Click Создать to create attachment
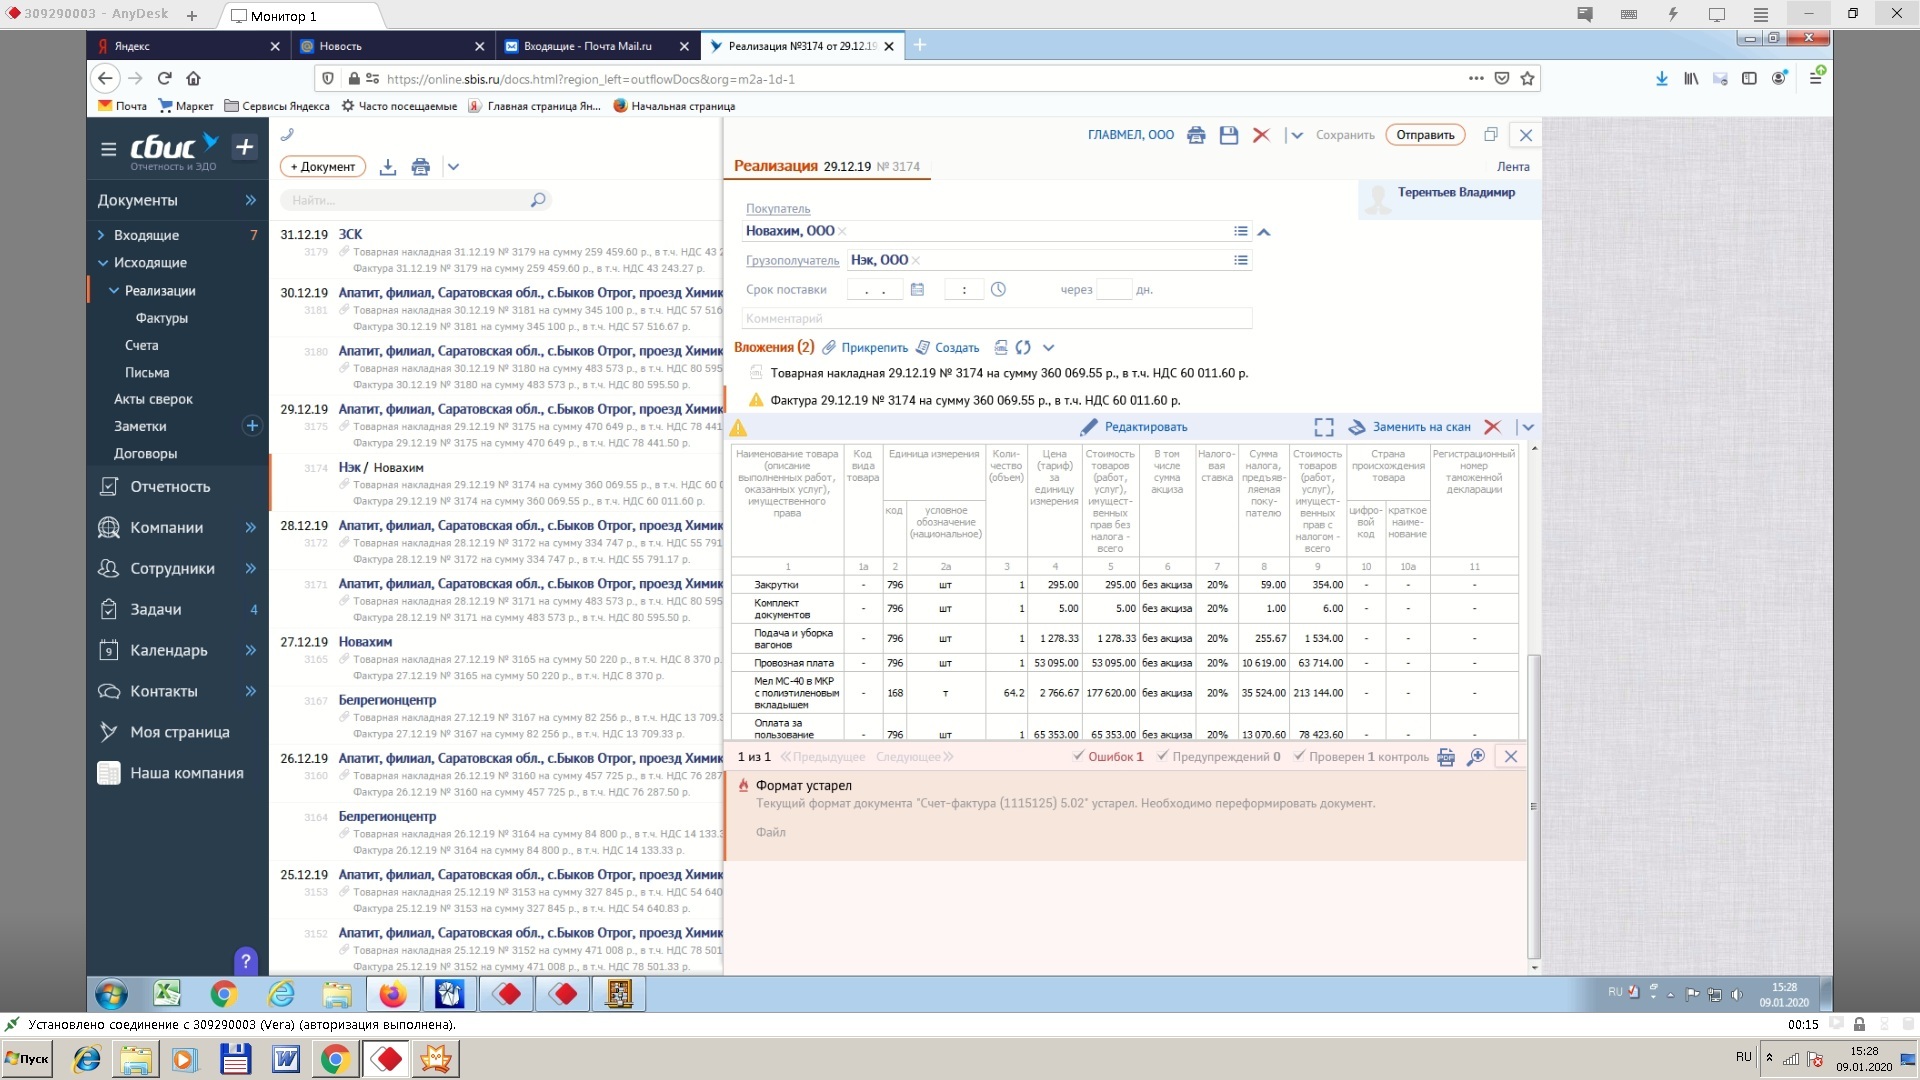The image size is (1920, 1080). coord(957,348)
